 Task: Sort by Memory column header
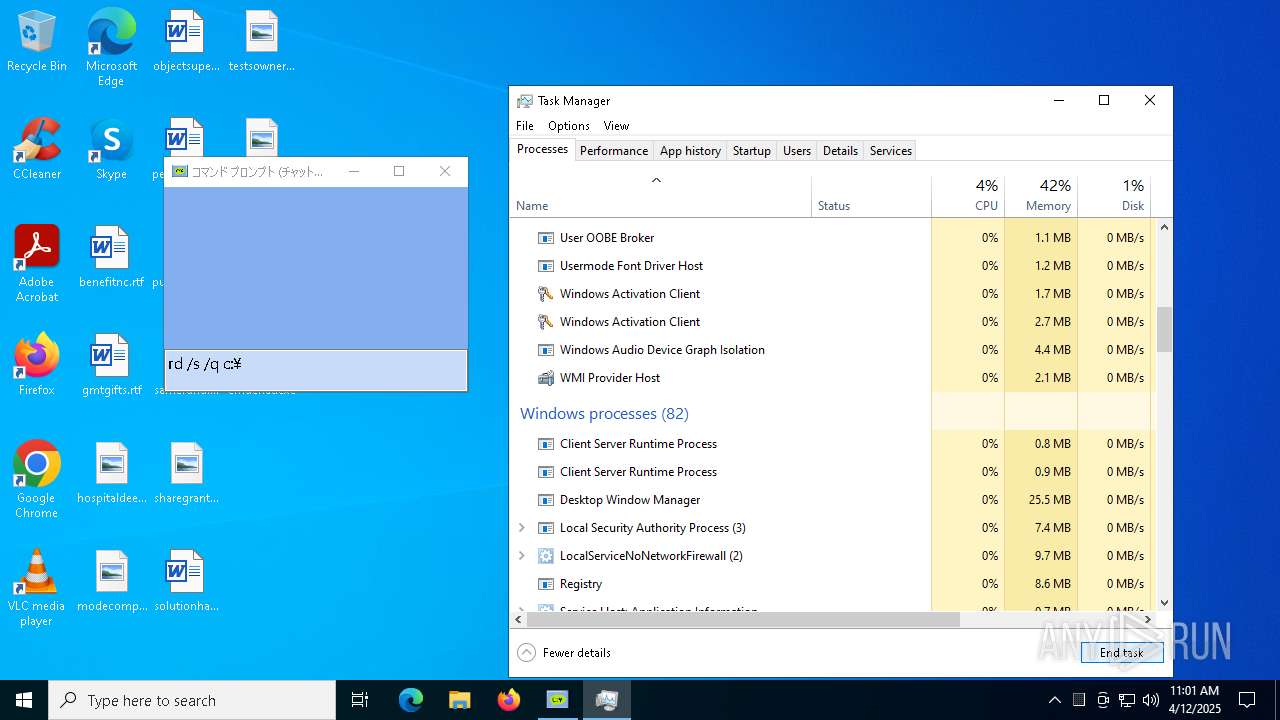tap(1041, 196)
